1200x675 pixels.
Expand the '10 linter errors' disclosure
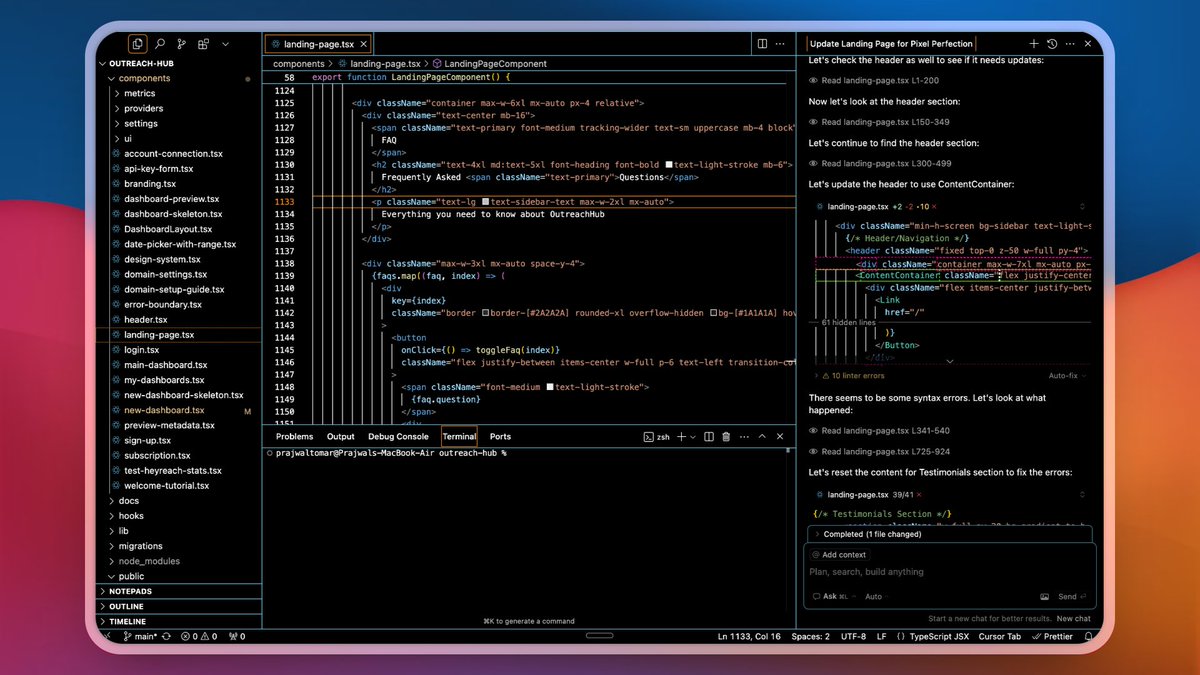(x=851, y=376)
